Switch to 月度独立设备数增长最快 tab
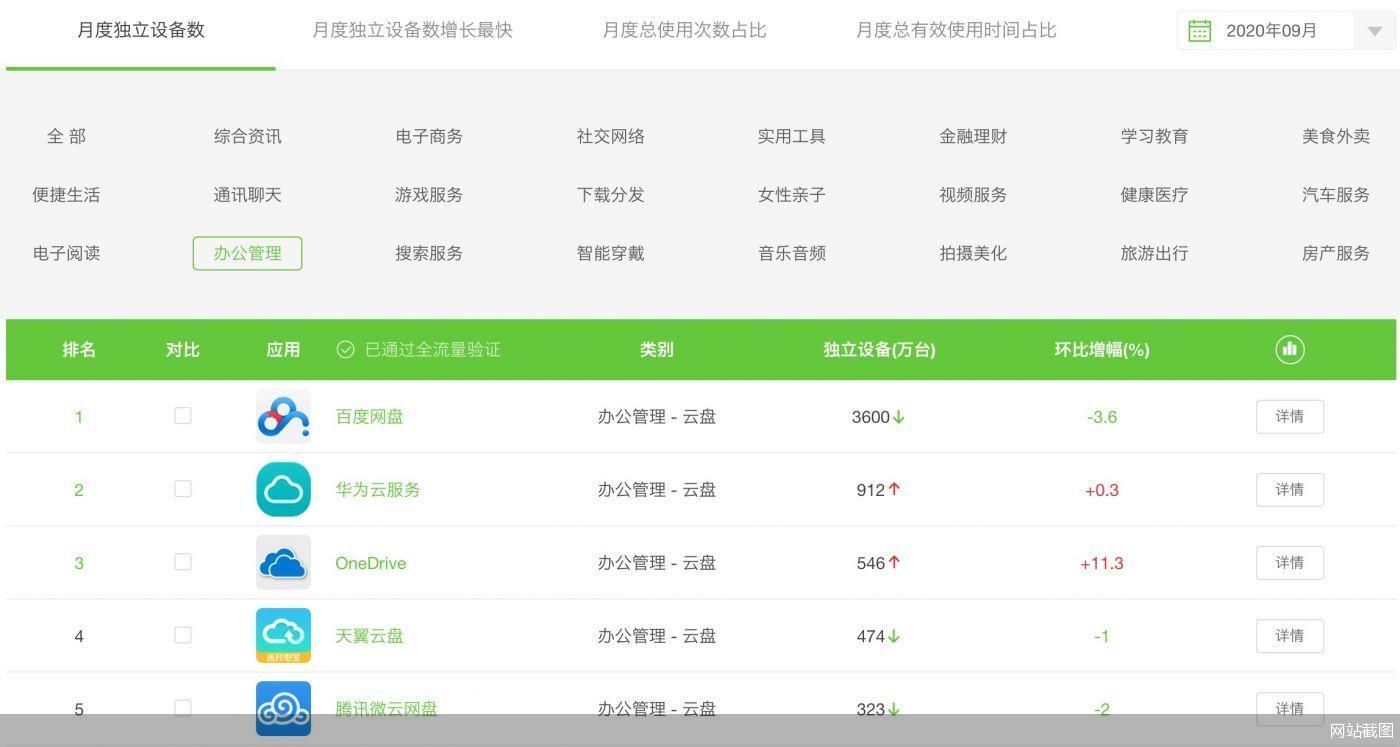The image size is (1400, 747). pyautogui.click(x=412, y=30)
